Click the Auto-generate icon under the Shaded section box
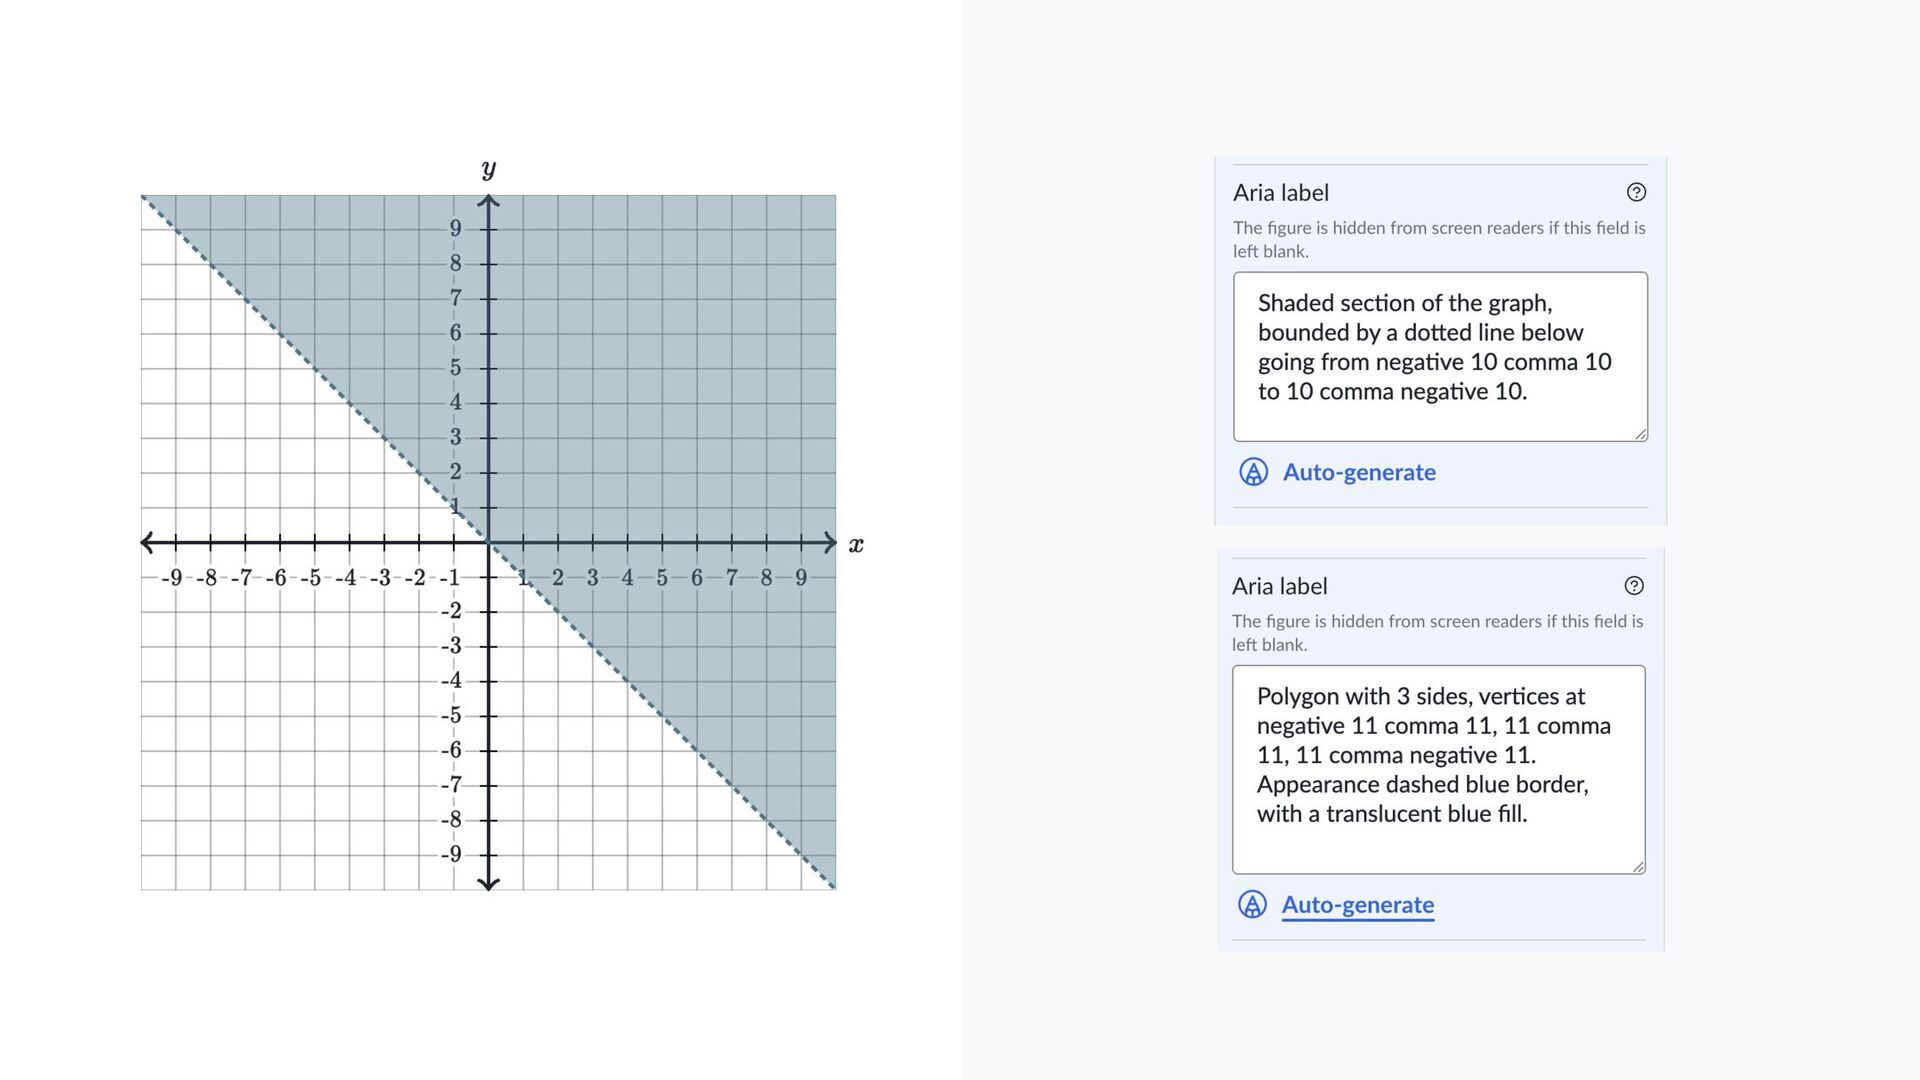 pos(1253,472)
